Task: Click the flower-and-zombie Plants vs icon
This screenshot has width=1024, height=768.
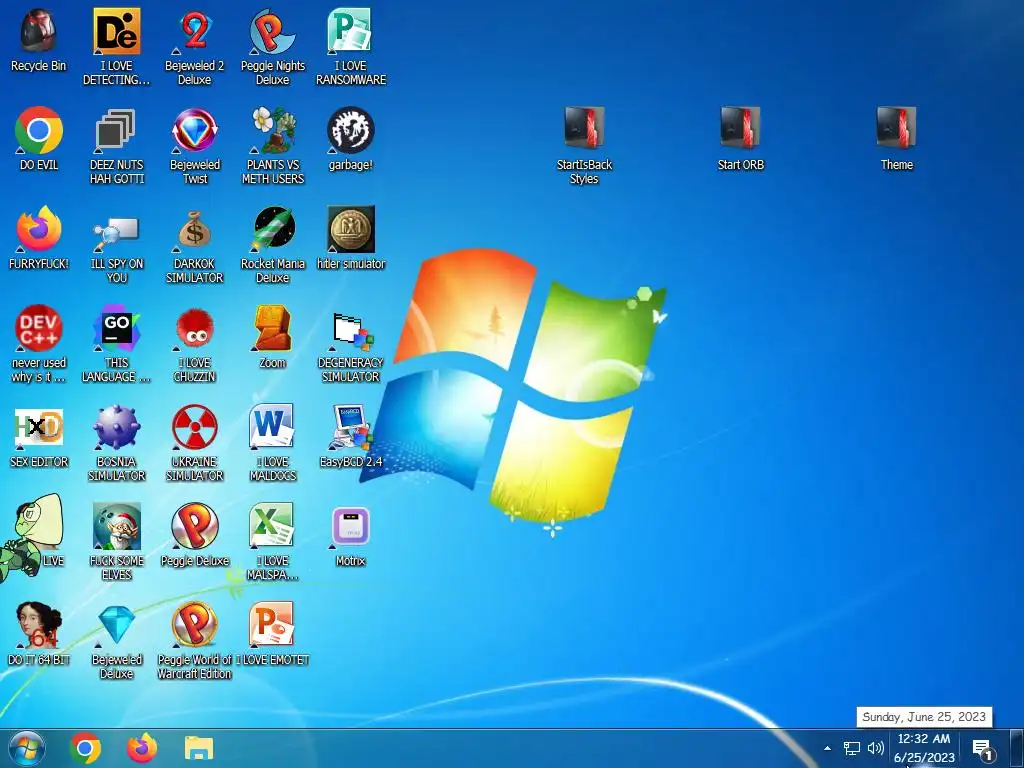Action: 272,131
